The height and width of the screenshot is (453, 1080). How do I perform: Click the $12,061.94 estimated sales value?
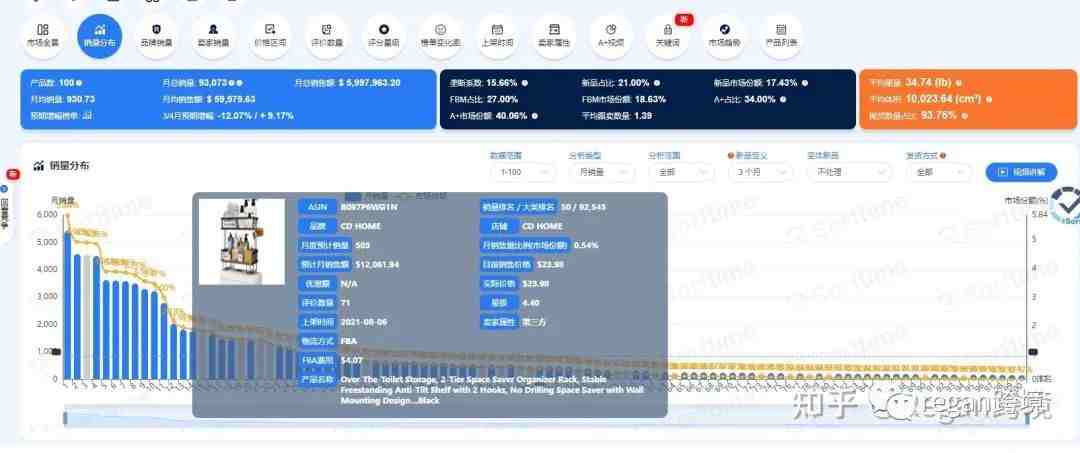[x=377, y=264]
